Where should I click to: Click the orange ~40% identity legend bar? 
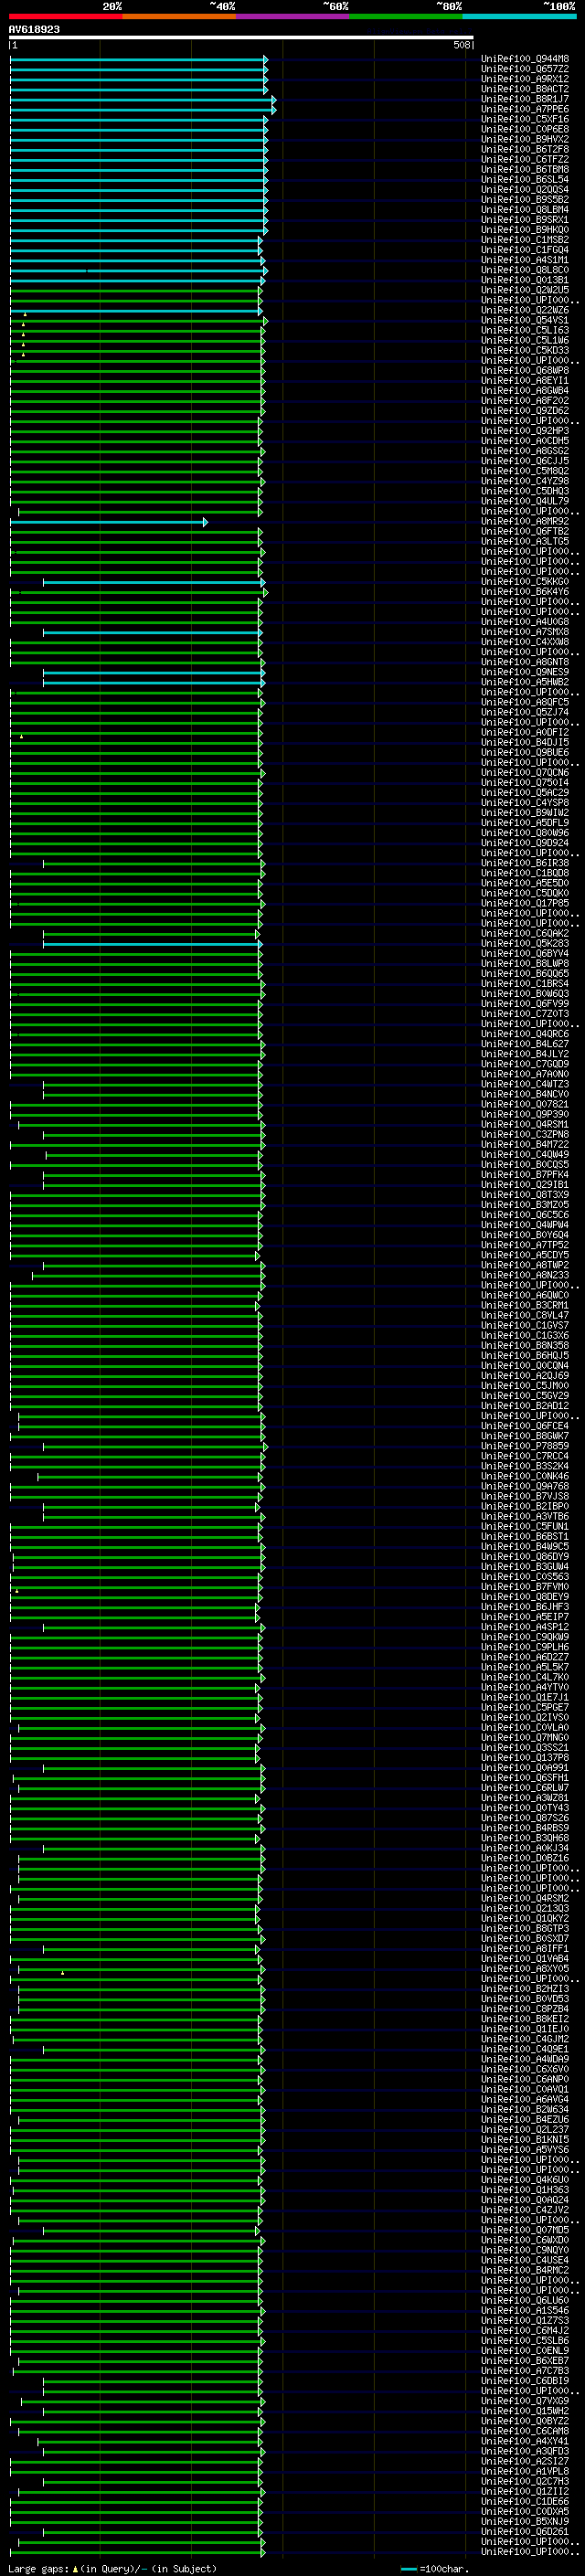click(x=179, y=16)
